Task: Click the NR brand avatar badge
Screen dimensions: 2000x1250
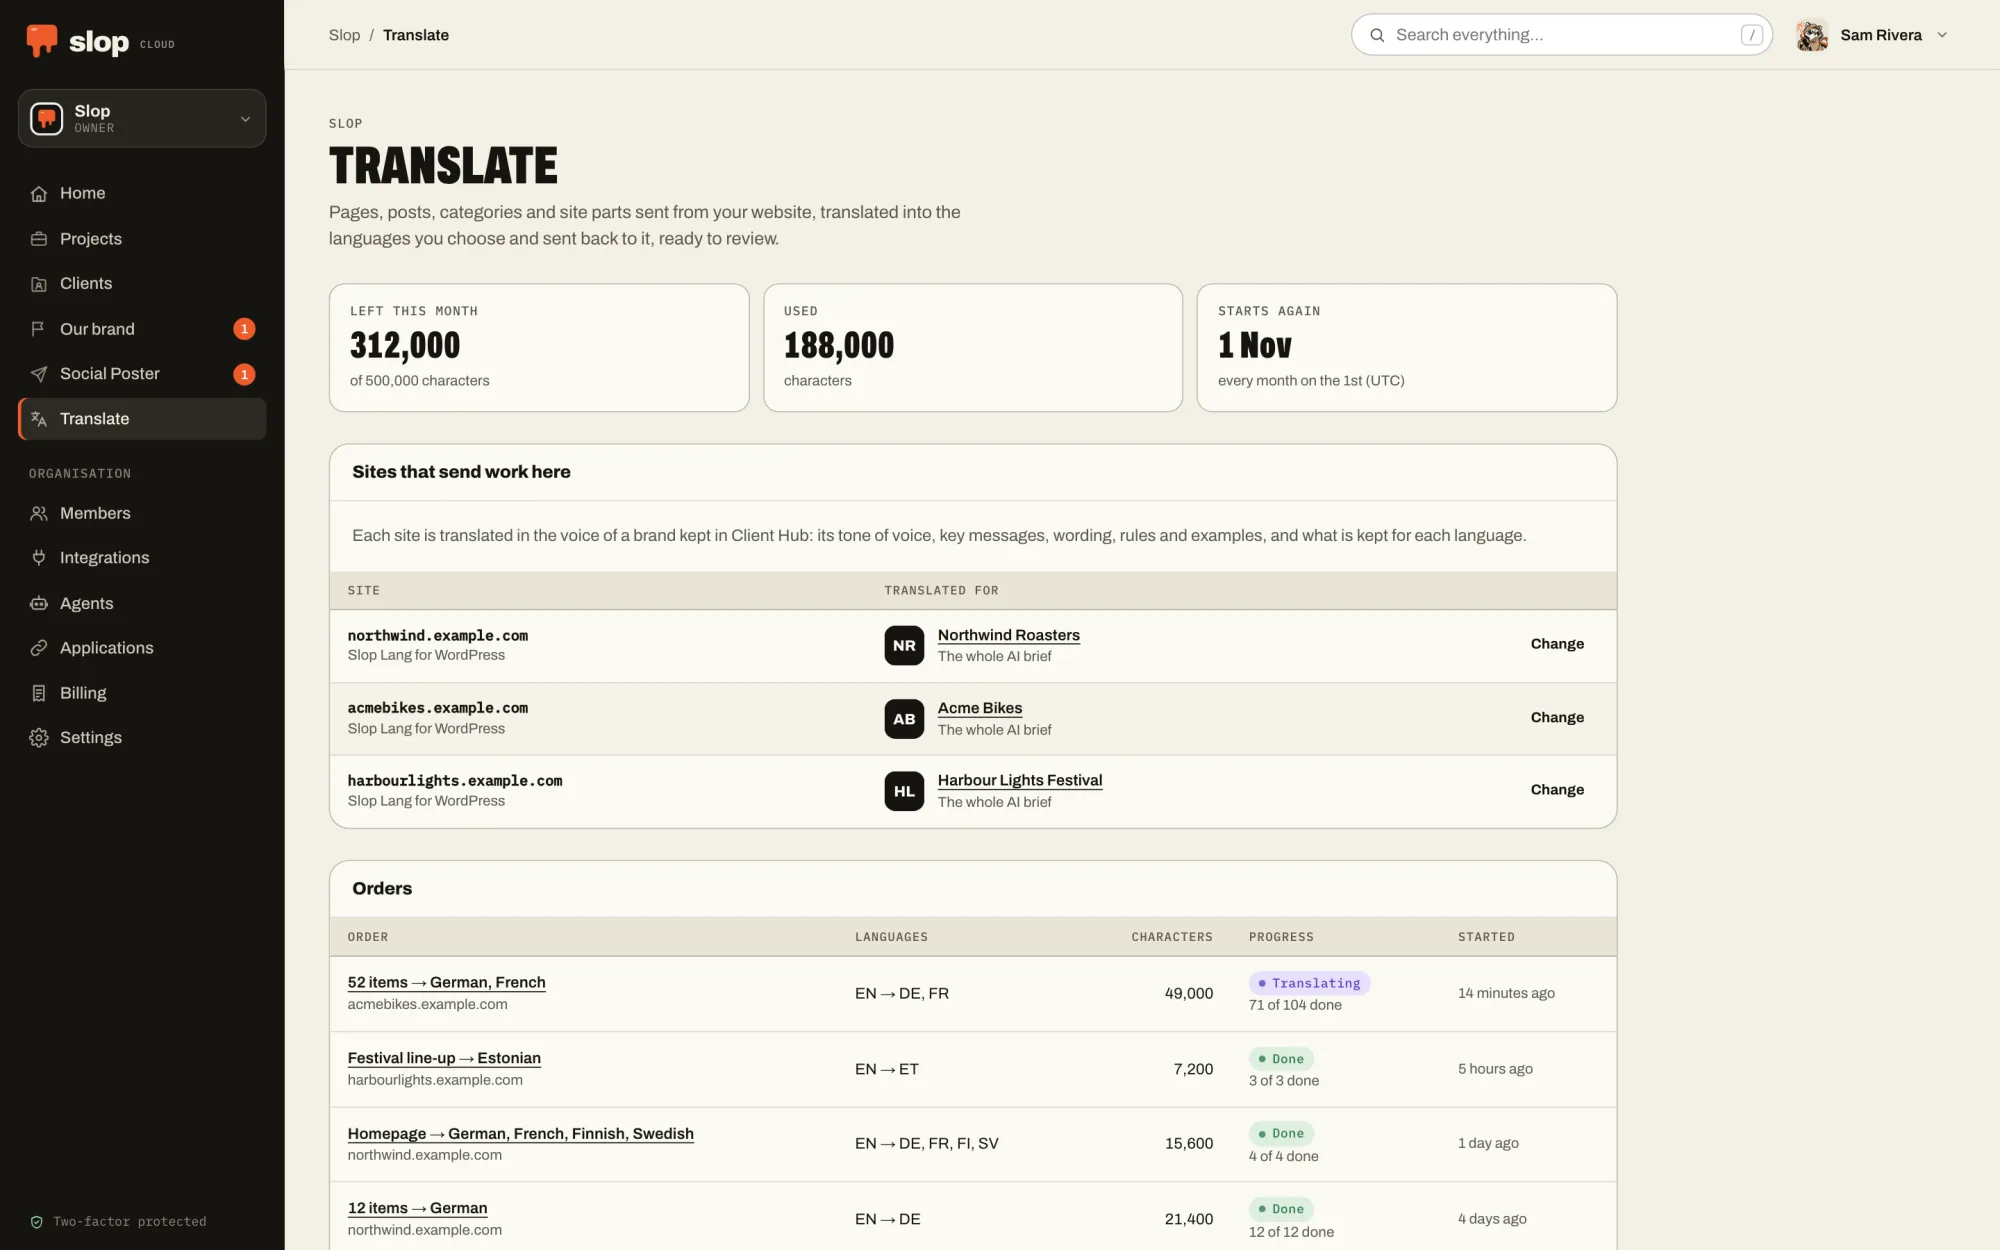Action: [x=904, y=646]
